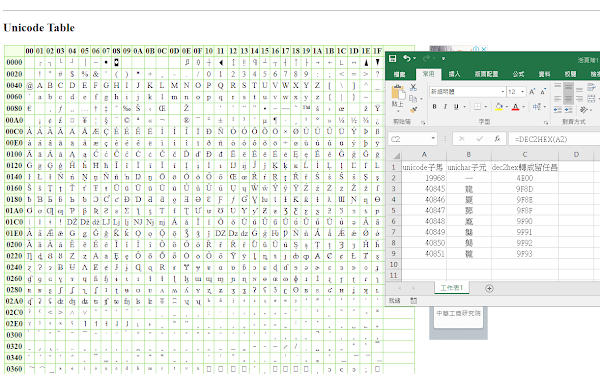
Task: Click the Increase Indent icon
Action: click(x=569, y=110)
